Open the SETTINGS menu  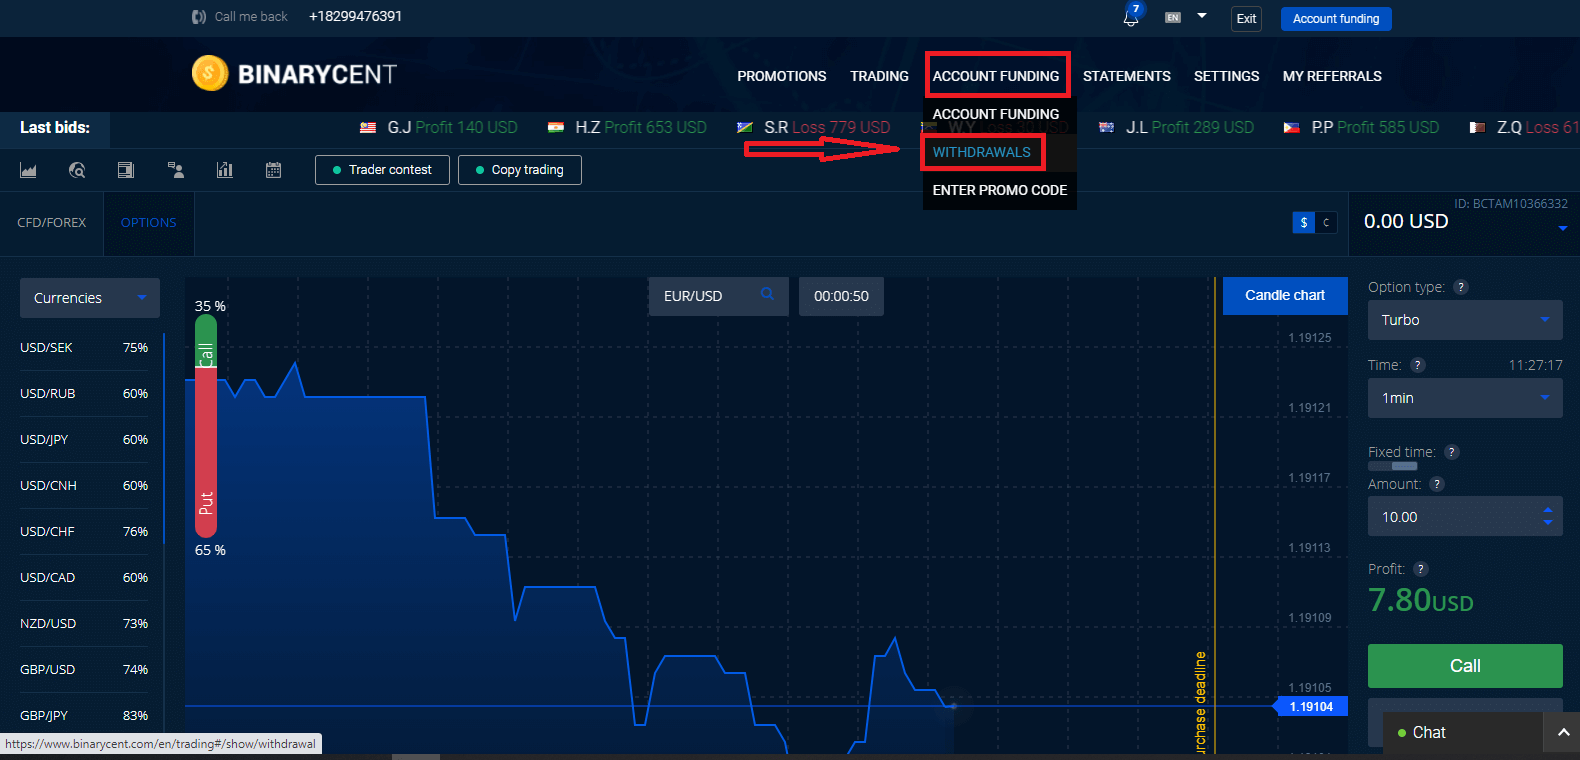(1227, 76)
